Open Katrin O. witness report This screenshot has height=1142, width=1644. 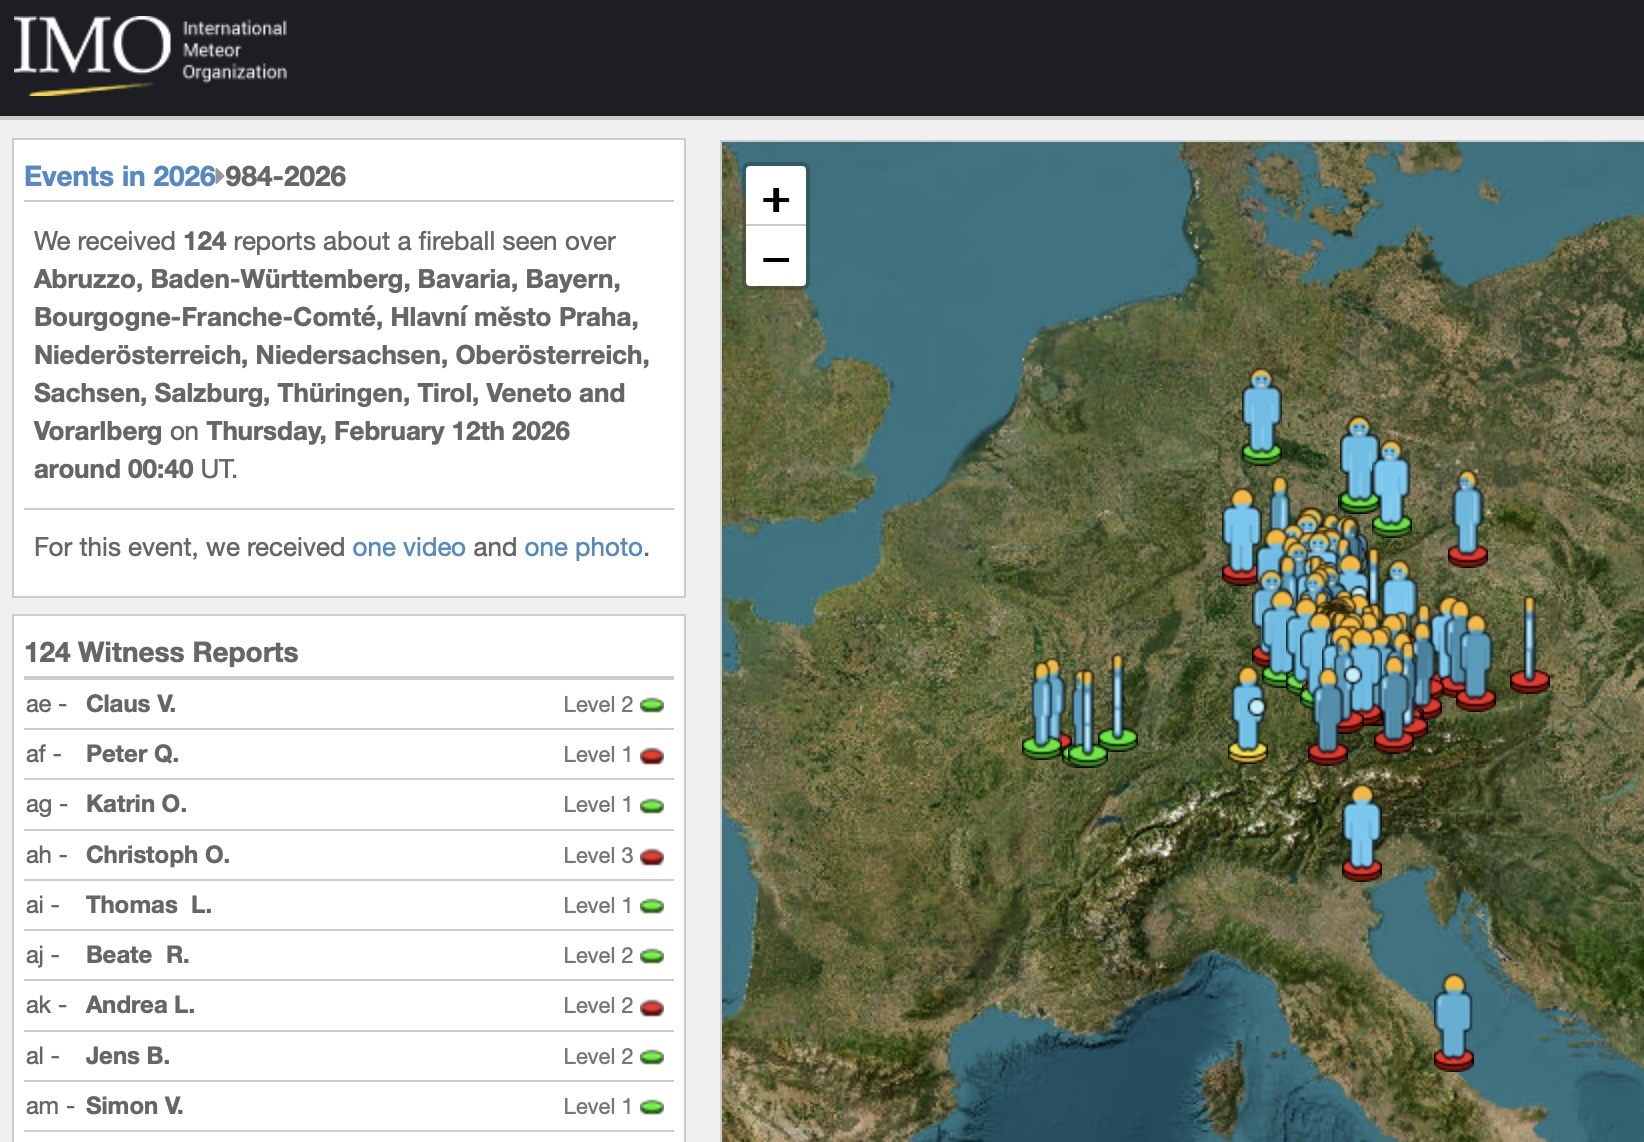point(136,804)
